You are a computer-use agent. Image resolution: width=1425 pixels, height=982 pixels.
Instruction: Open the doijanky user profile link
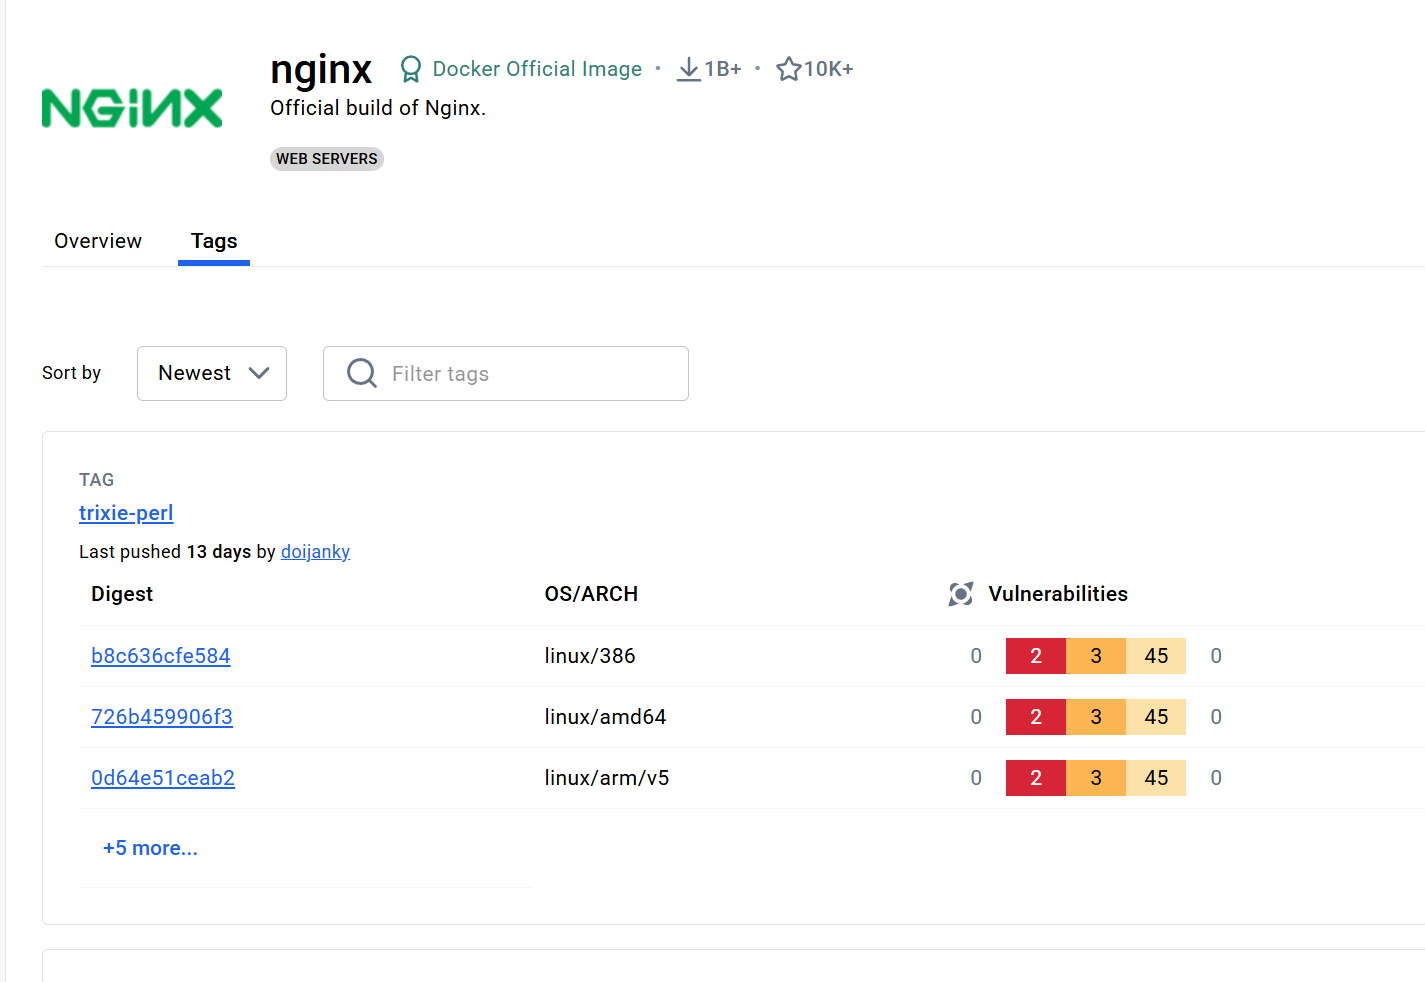[x=315, y=552]
